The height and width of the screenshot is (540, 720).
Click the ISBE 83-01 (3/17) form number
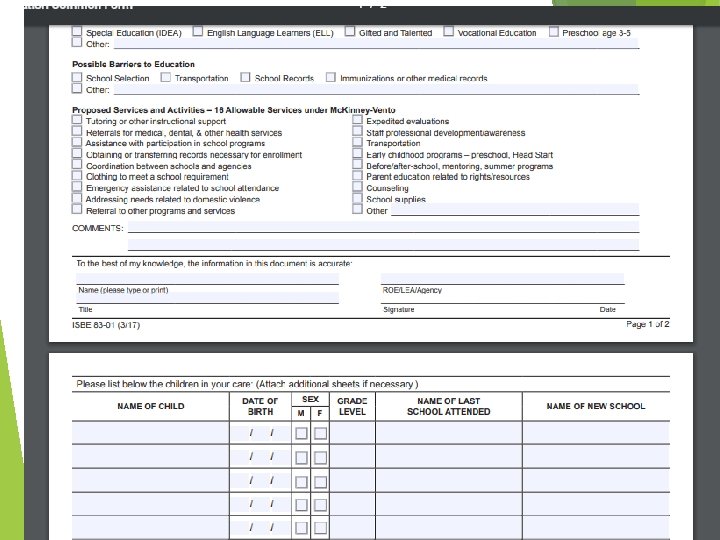pos(106,325)
